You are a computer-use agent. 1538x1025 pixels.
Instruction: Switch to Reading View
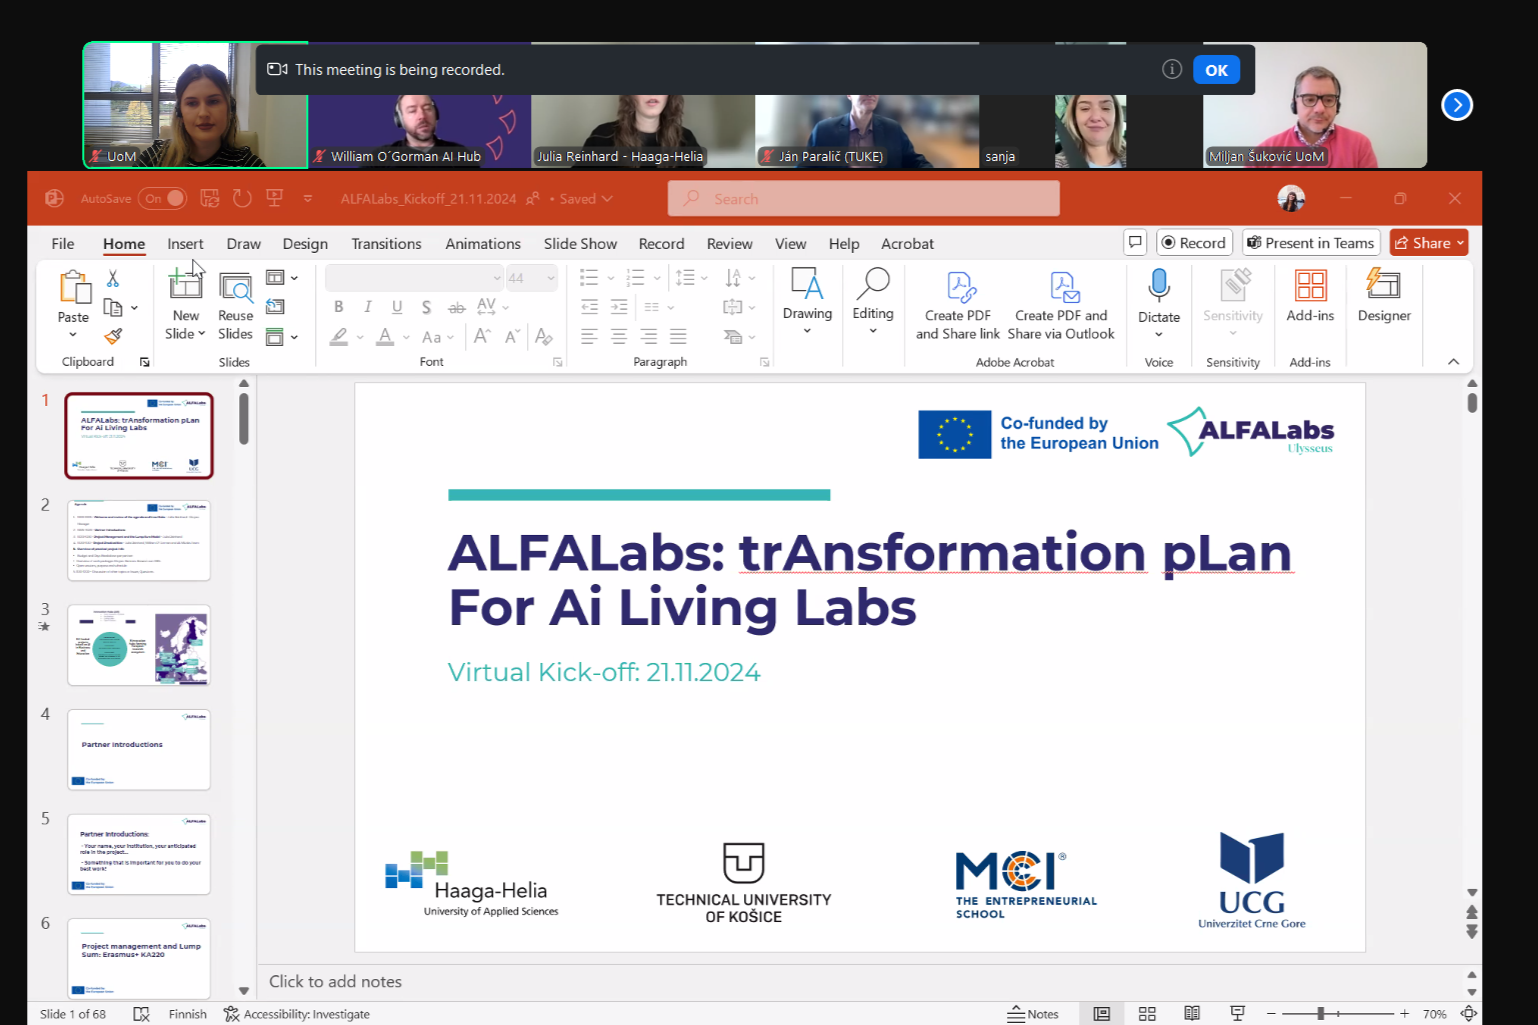coord(1192,1014)
